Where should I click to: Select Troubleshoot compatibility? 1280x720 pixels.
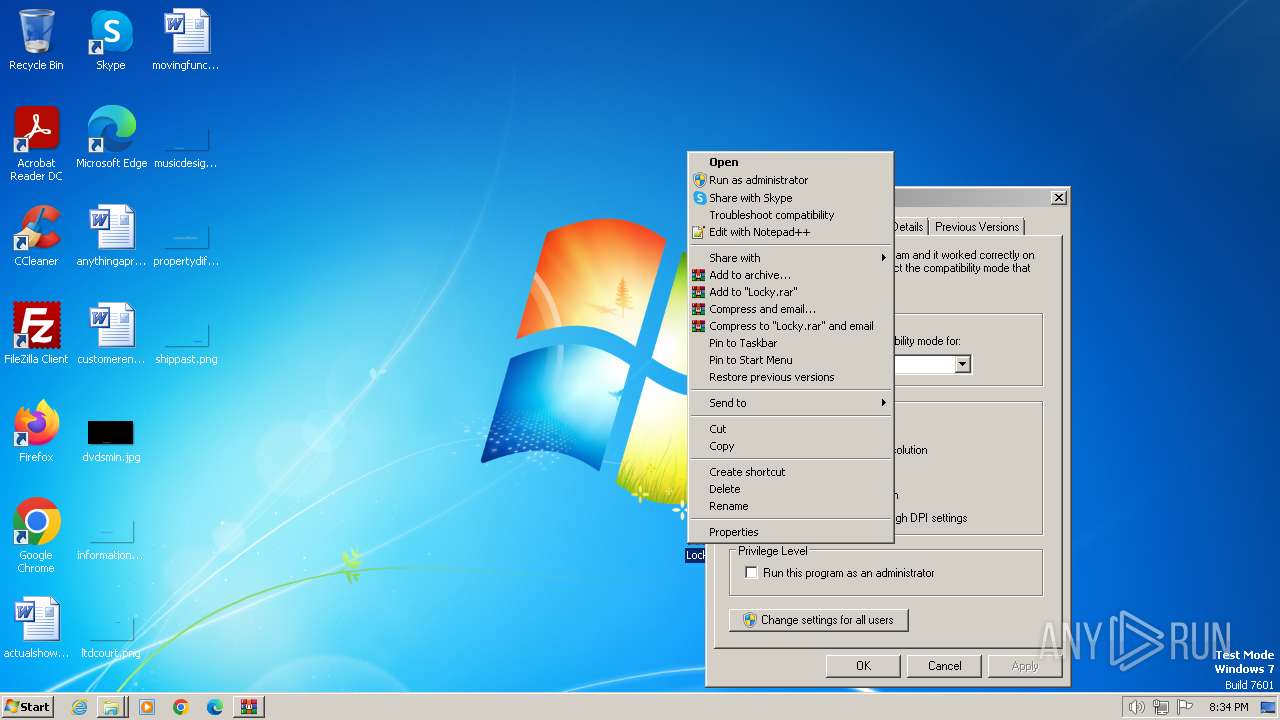click(x=790, y=215)
